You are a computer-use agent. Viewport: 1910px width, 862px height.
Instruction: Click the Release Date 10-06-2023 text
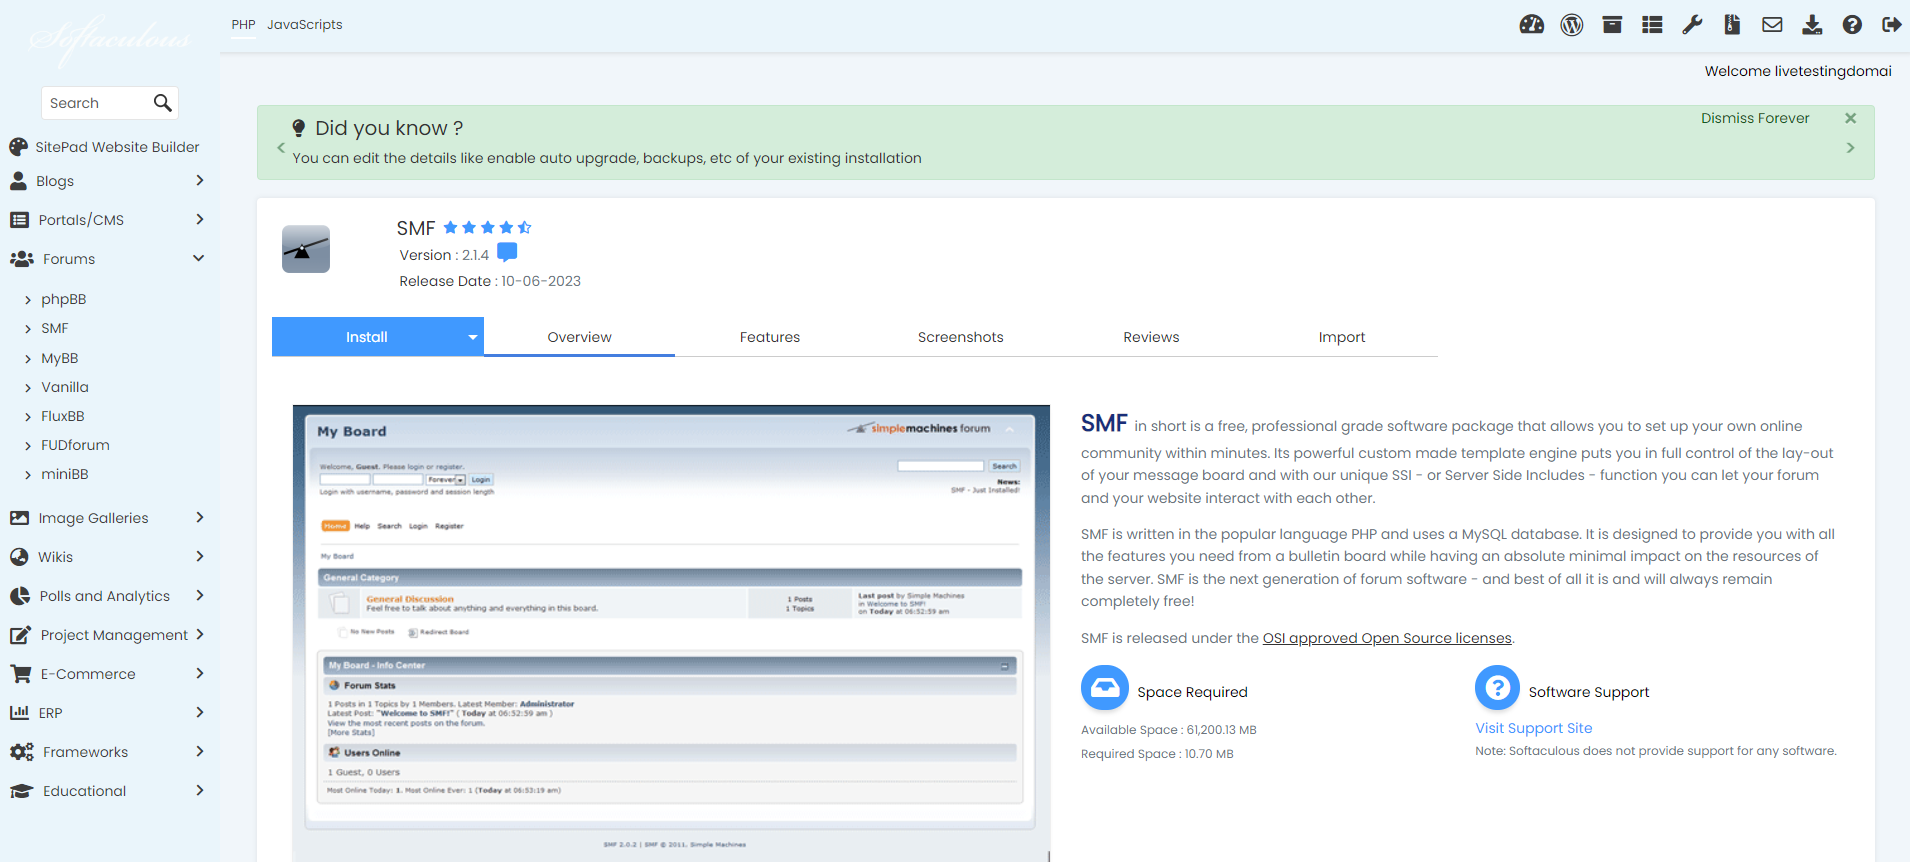[x=490, y=281]
